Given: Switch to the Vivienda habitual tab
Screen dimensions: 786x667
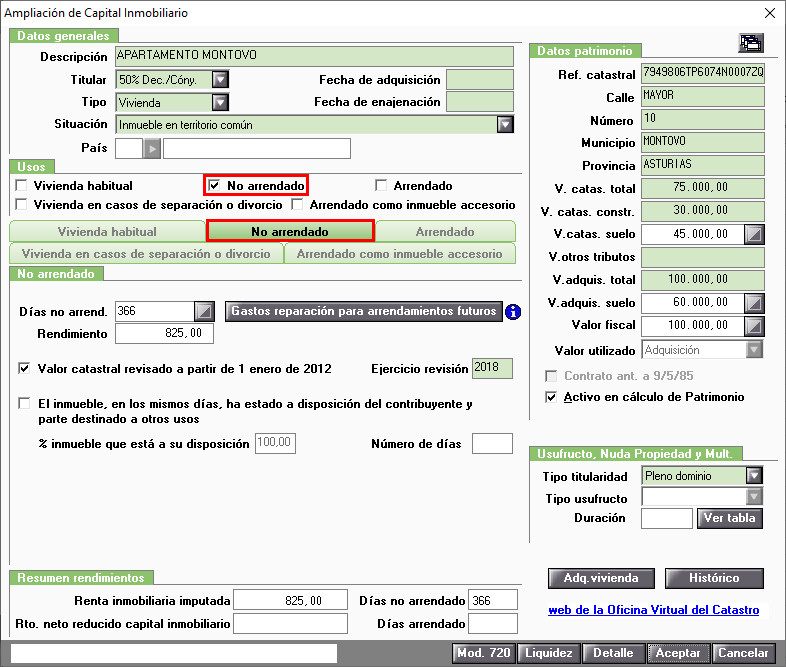Looking at the screenshot, I should [107, 232].
